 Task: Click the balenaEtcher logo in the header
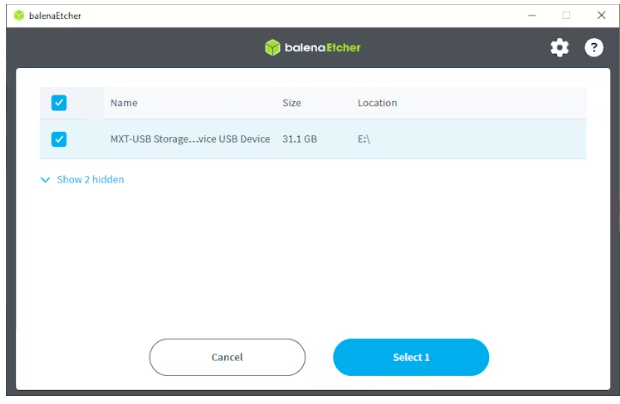pyautogui.click(x=313, y=47)
